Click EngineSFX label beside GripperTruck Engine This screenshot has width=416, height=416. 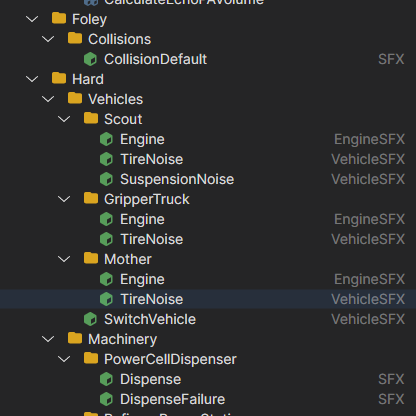pyautogui.click(x=369, y=219)
